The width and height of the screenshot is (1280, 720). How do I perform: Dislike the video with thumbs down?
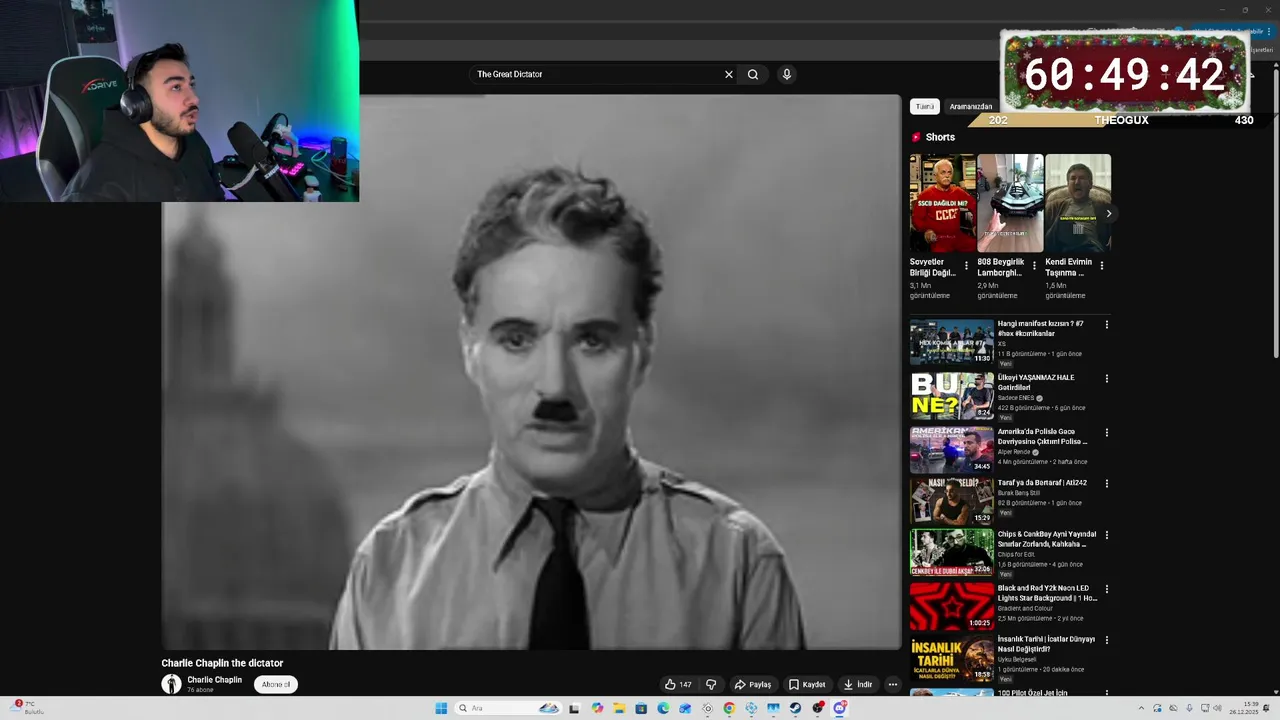point(711,685)
